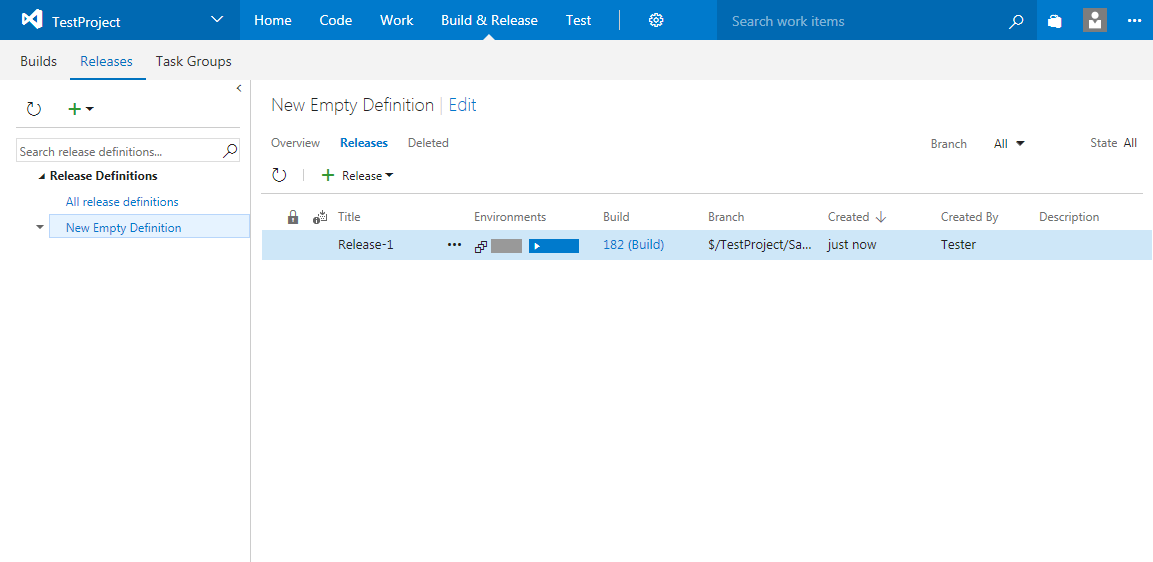Viewport: 1153px width, 562px height.
Task: Click the blue in-progress environment bar
Action: pyautogui.click(x=554, y=246)
